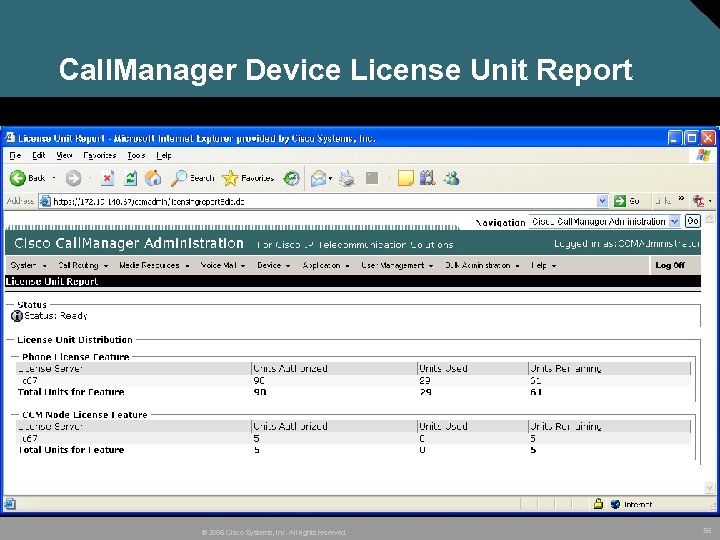Open the History/Media globe icon
The width and height of the screenshot is (720, 540).
click(291, 178)
